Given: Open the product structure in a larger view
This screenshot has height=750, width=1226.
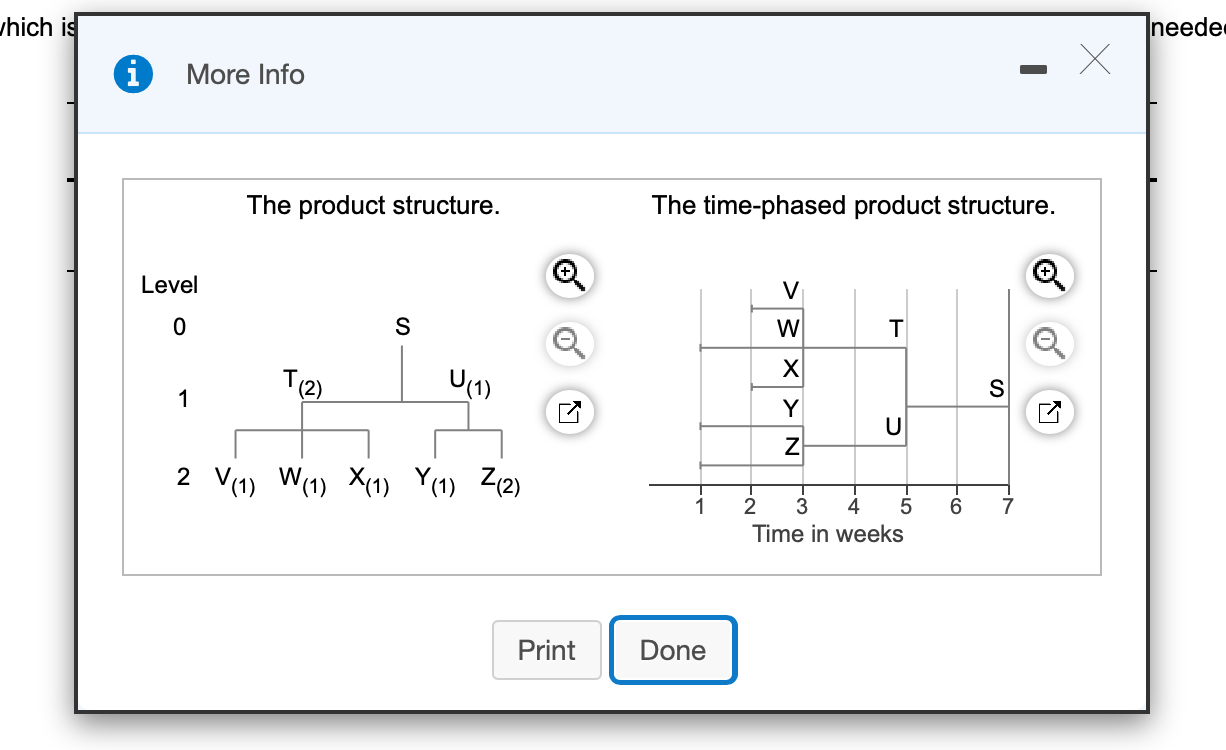Looking at the screenshot, I should [x=568, y=412].
